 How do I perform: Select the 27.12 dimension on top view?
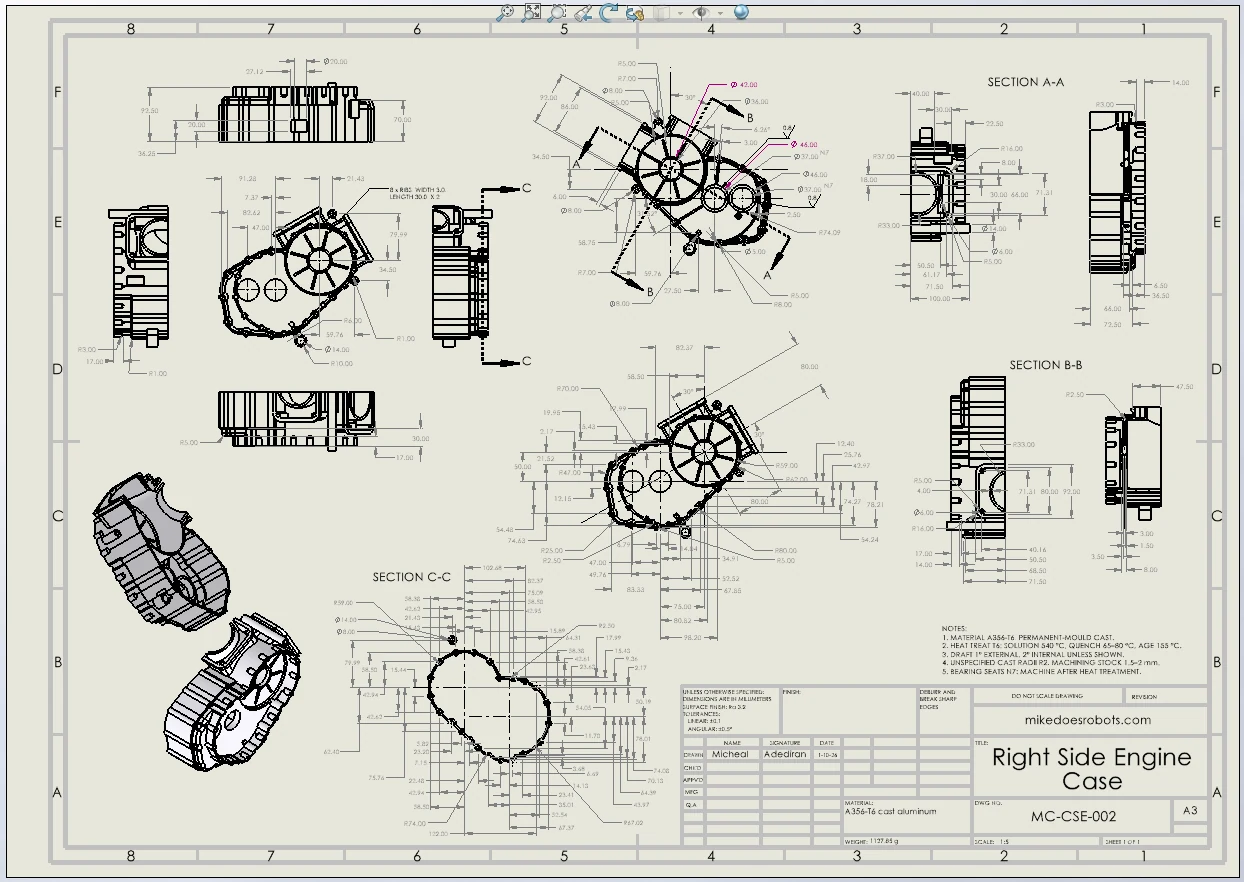(x=254, y=72)
